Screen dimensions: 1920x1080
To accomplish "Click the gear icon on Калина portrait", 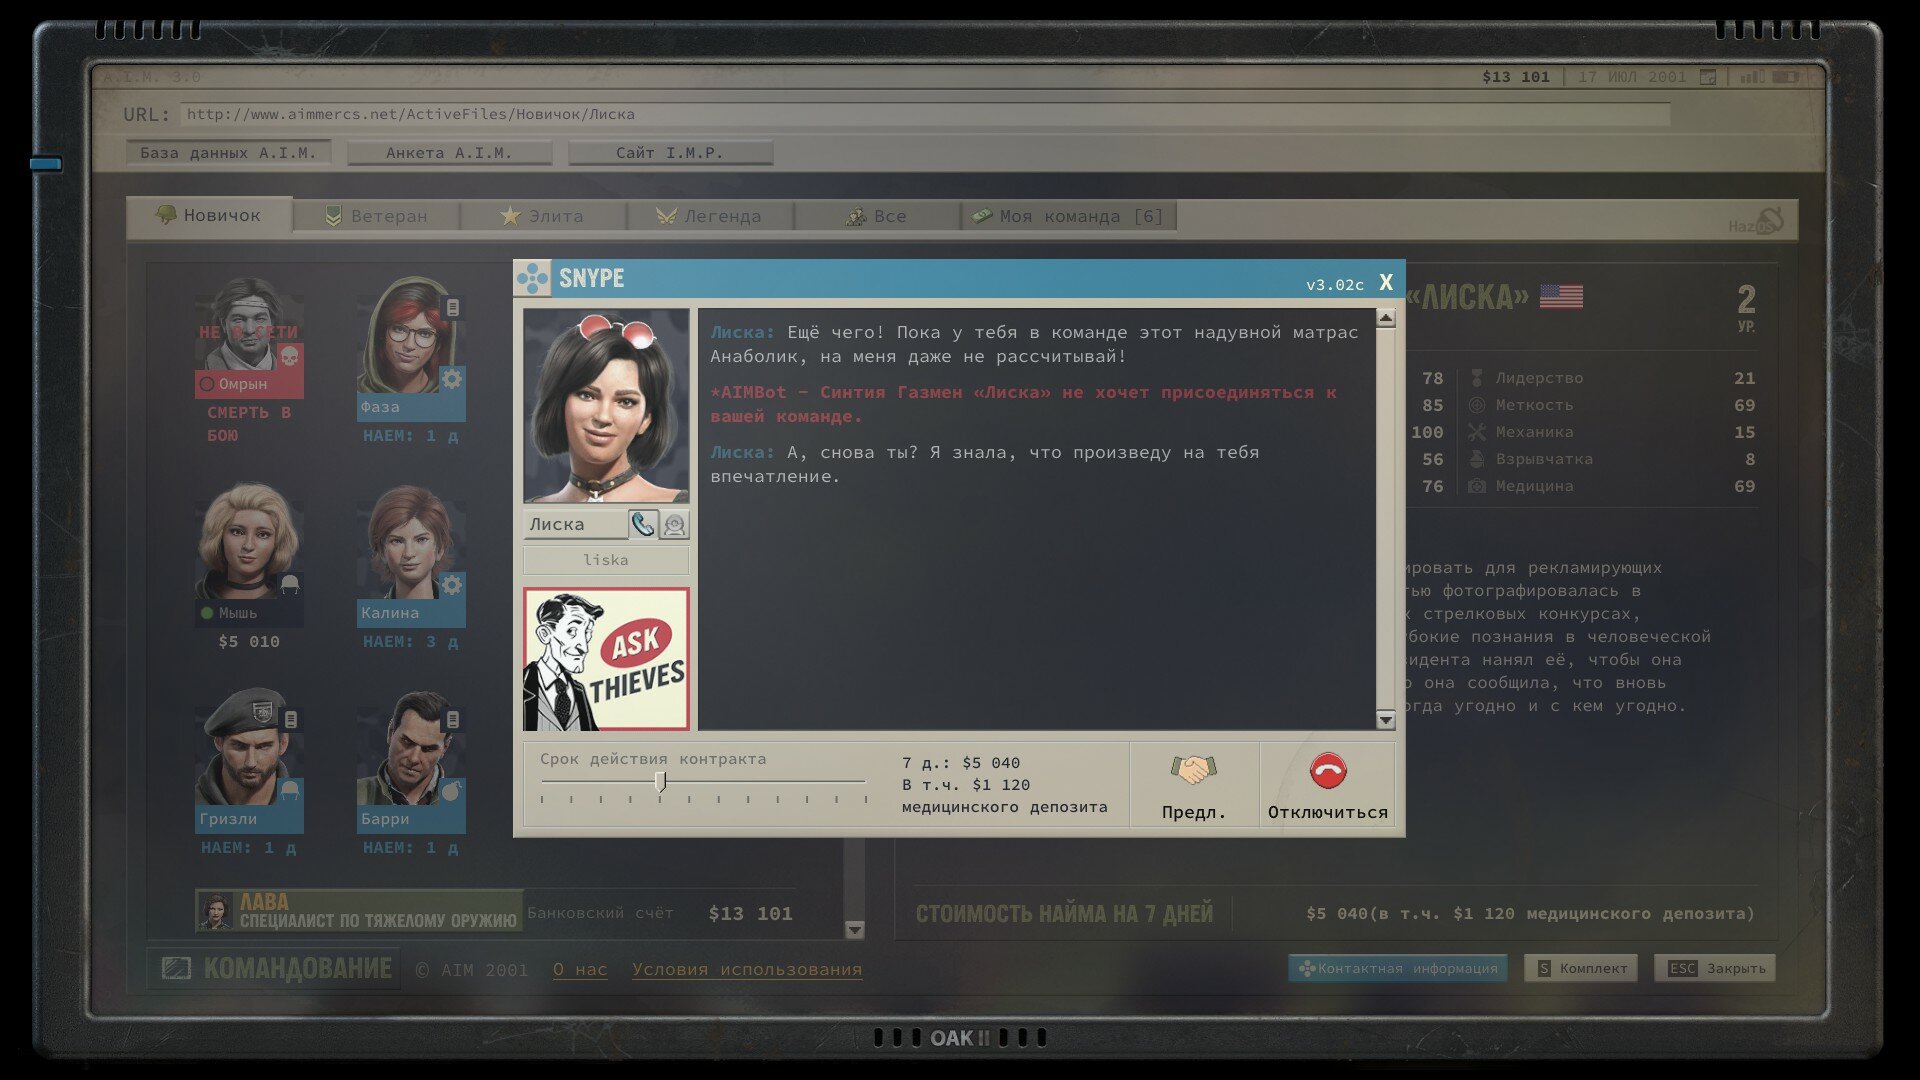I will pyautogui.click(x=452, y=585).
